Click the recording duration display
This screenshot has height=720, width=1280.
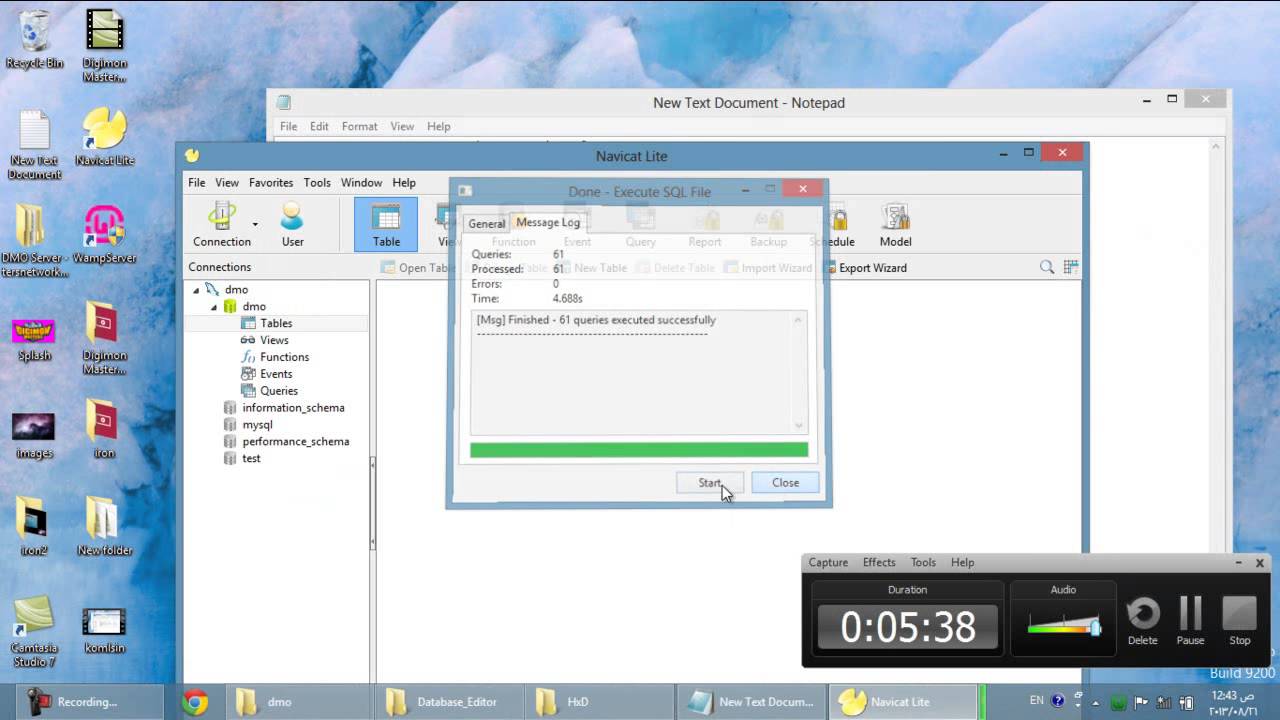click(x=907, y=627)
